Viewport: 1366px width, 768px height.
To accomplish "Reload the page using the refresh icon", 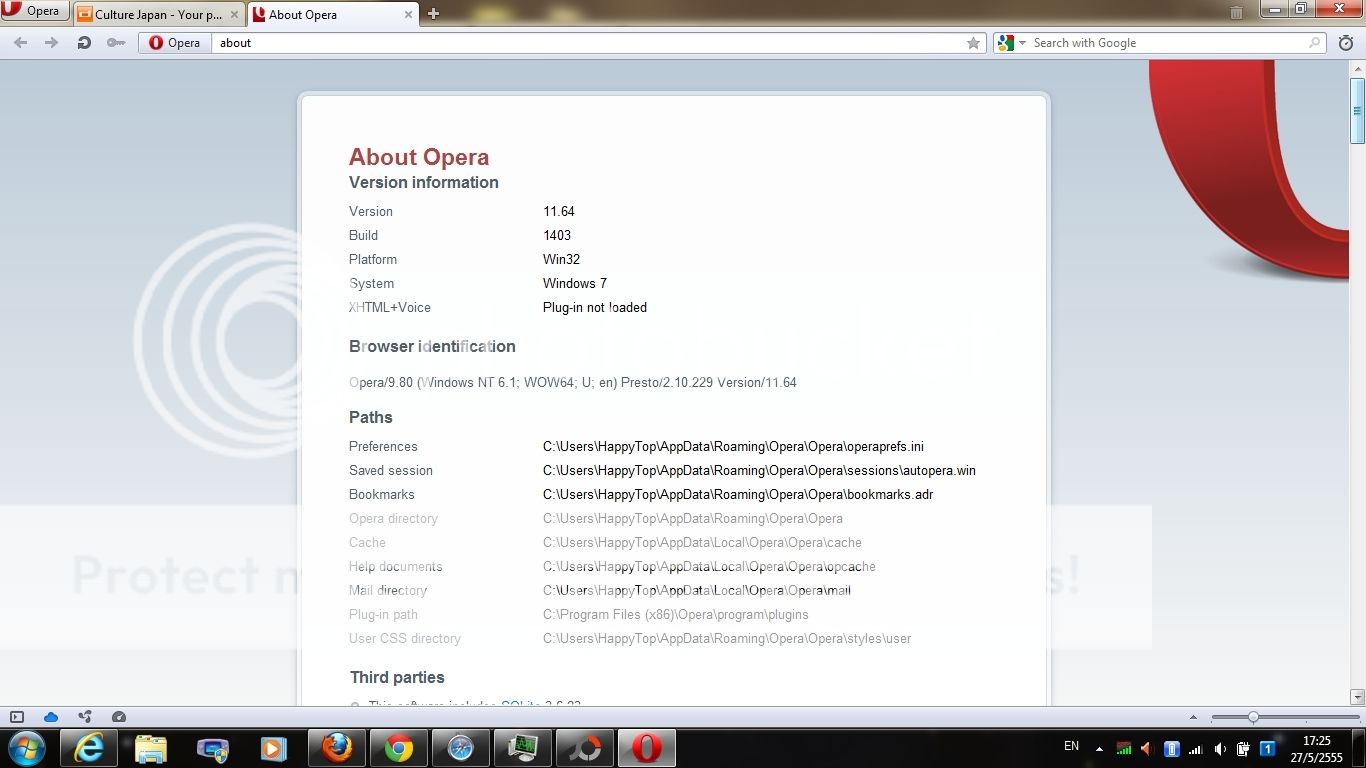I will coord(83,43).
